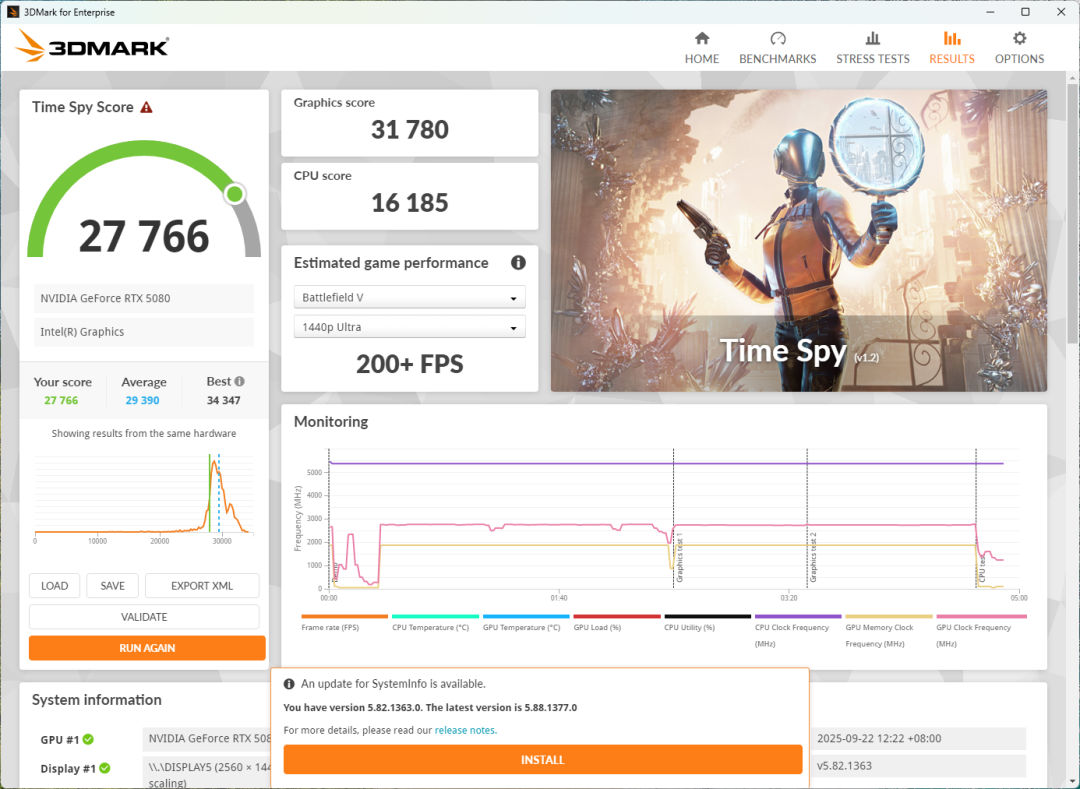Expand the Battlefield V game dropdown
The width and height of the screenshot is (1080, 789).
coord(410,297)
